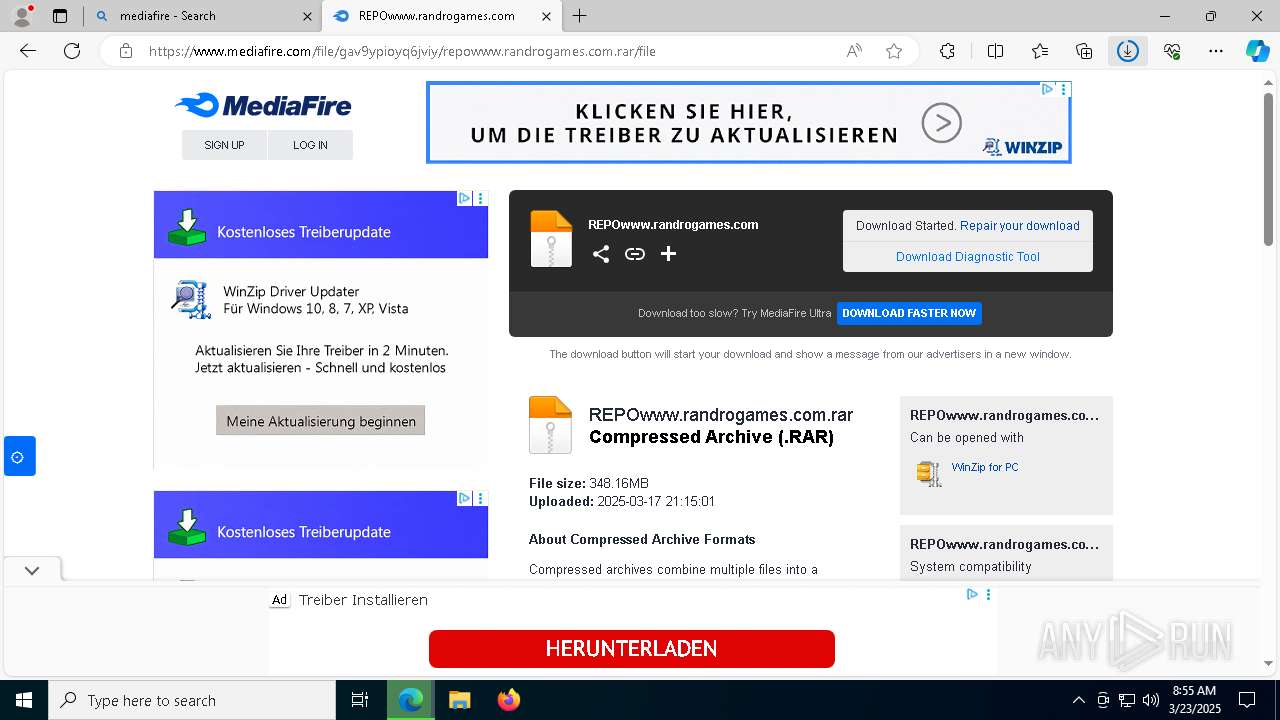Click the DOWNLOAD FASTER NOW button
The height and width of the screenshot is (720, 1280).
point(909,313)
